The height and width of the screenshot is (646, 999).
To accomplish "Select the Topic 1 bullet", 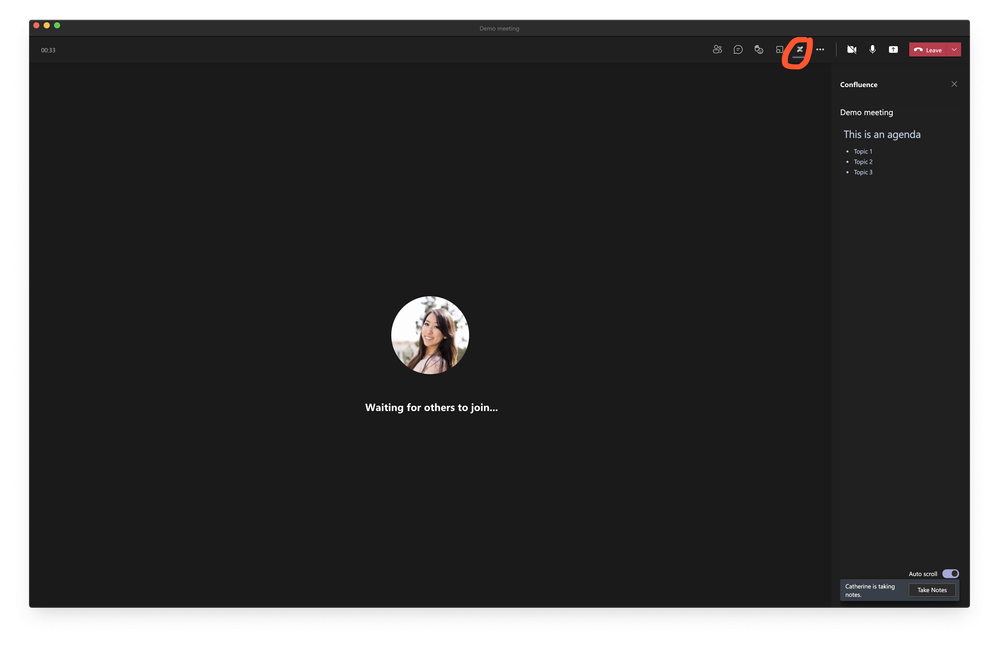I will [863, 152].
